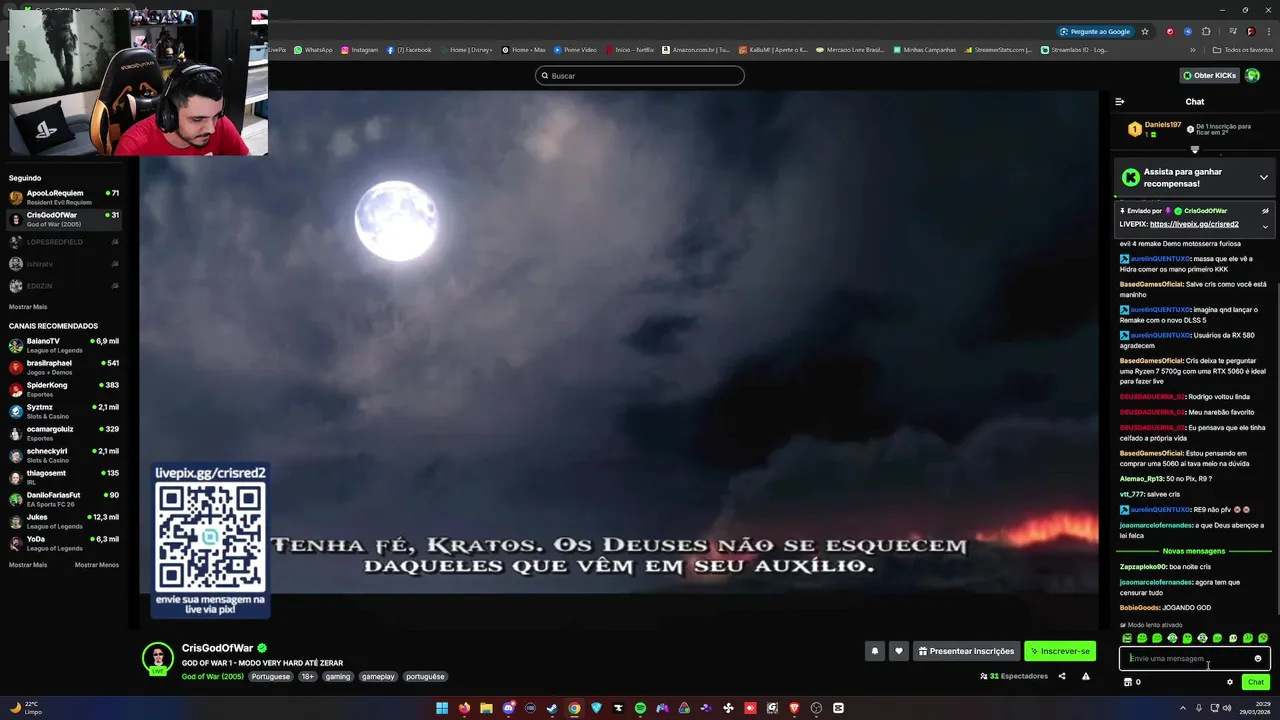Hide the pinned message with eye icon
Viewport: 1280px width, 720px height.
1265,211
